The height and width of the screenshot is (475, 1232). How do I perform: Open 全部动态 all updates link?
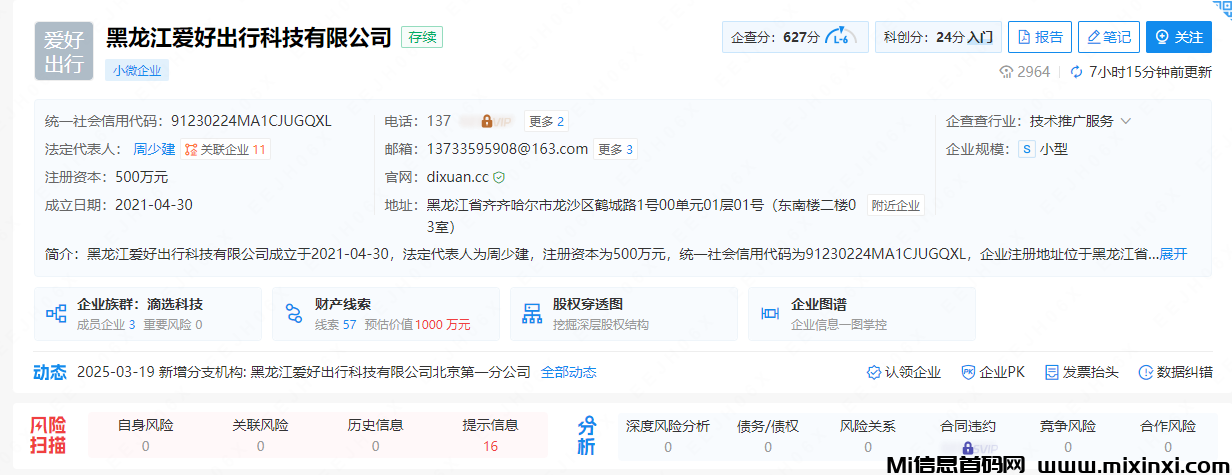(x=569, y=372)
